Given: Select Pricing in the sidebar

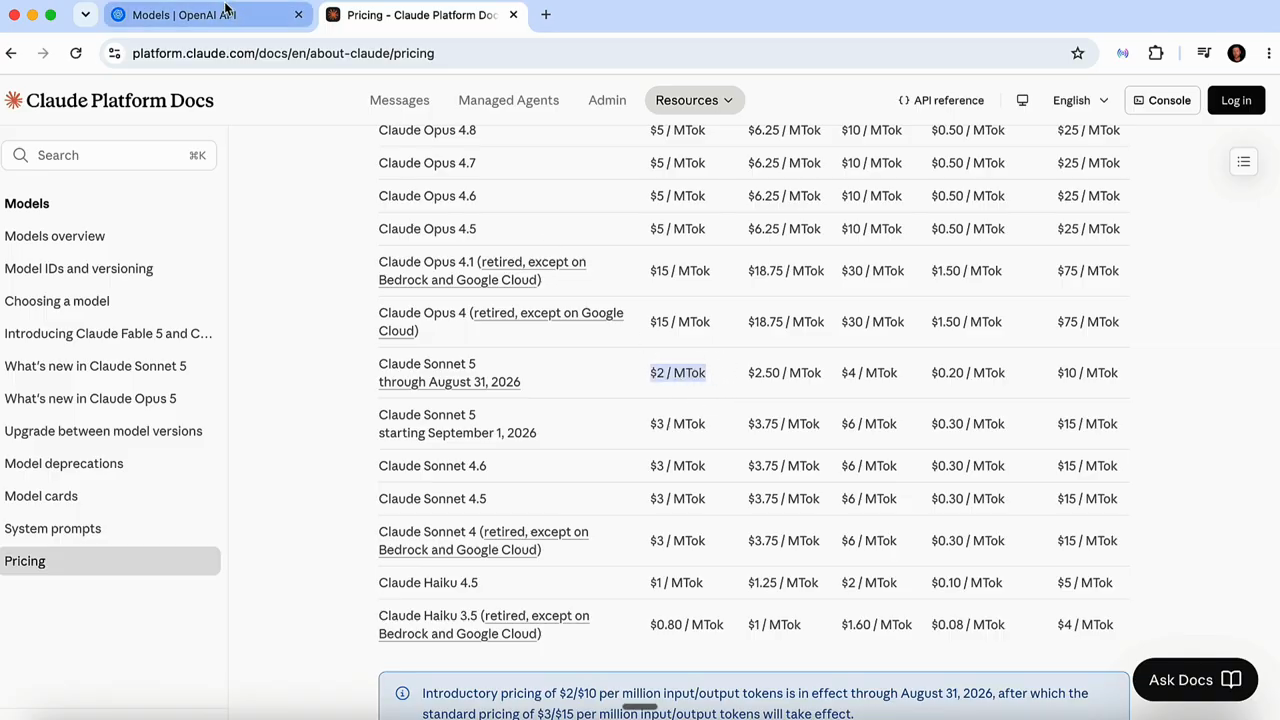Looking at the screenshot, I should click(110, 561).
